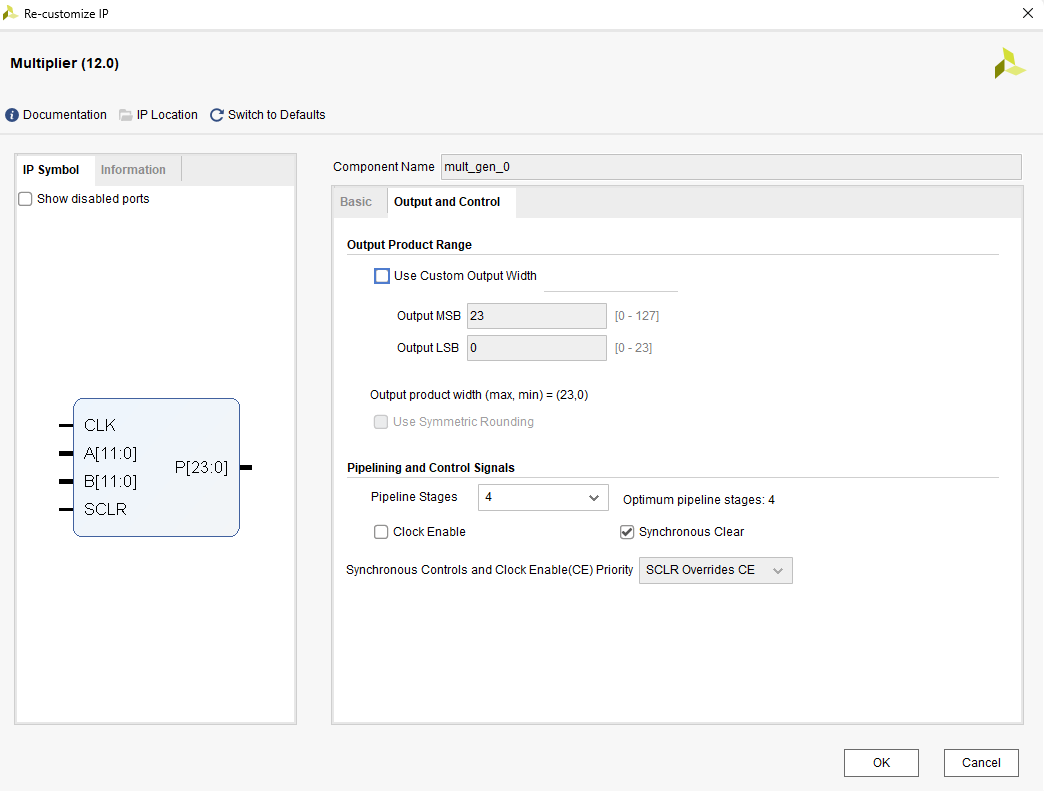Click the [0 - 127] range hint
The image size is (1044, 791).
click(x=637, y=316)
